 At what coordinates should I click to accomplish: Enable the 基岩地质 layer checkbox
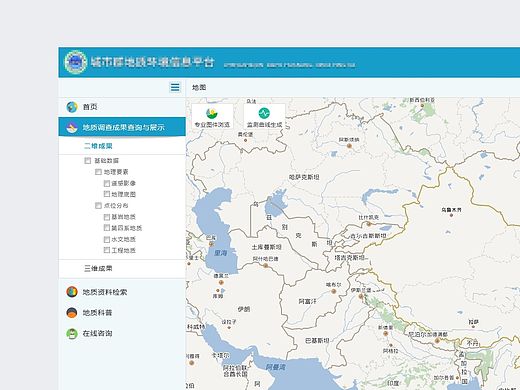[107, 217]
